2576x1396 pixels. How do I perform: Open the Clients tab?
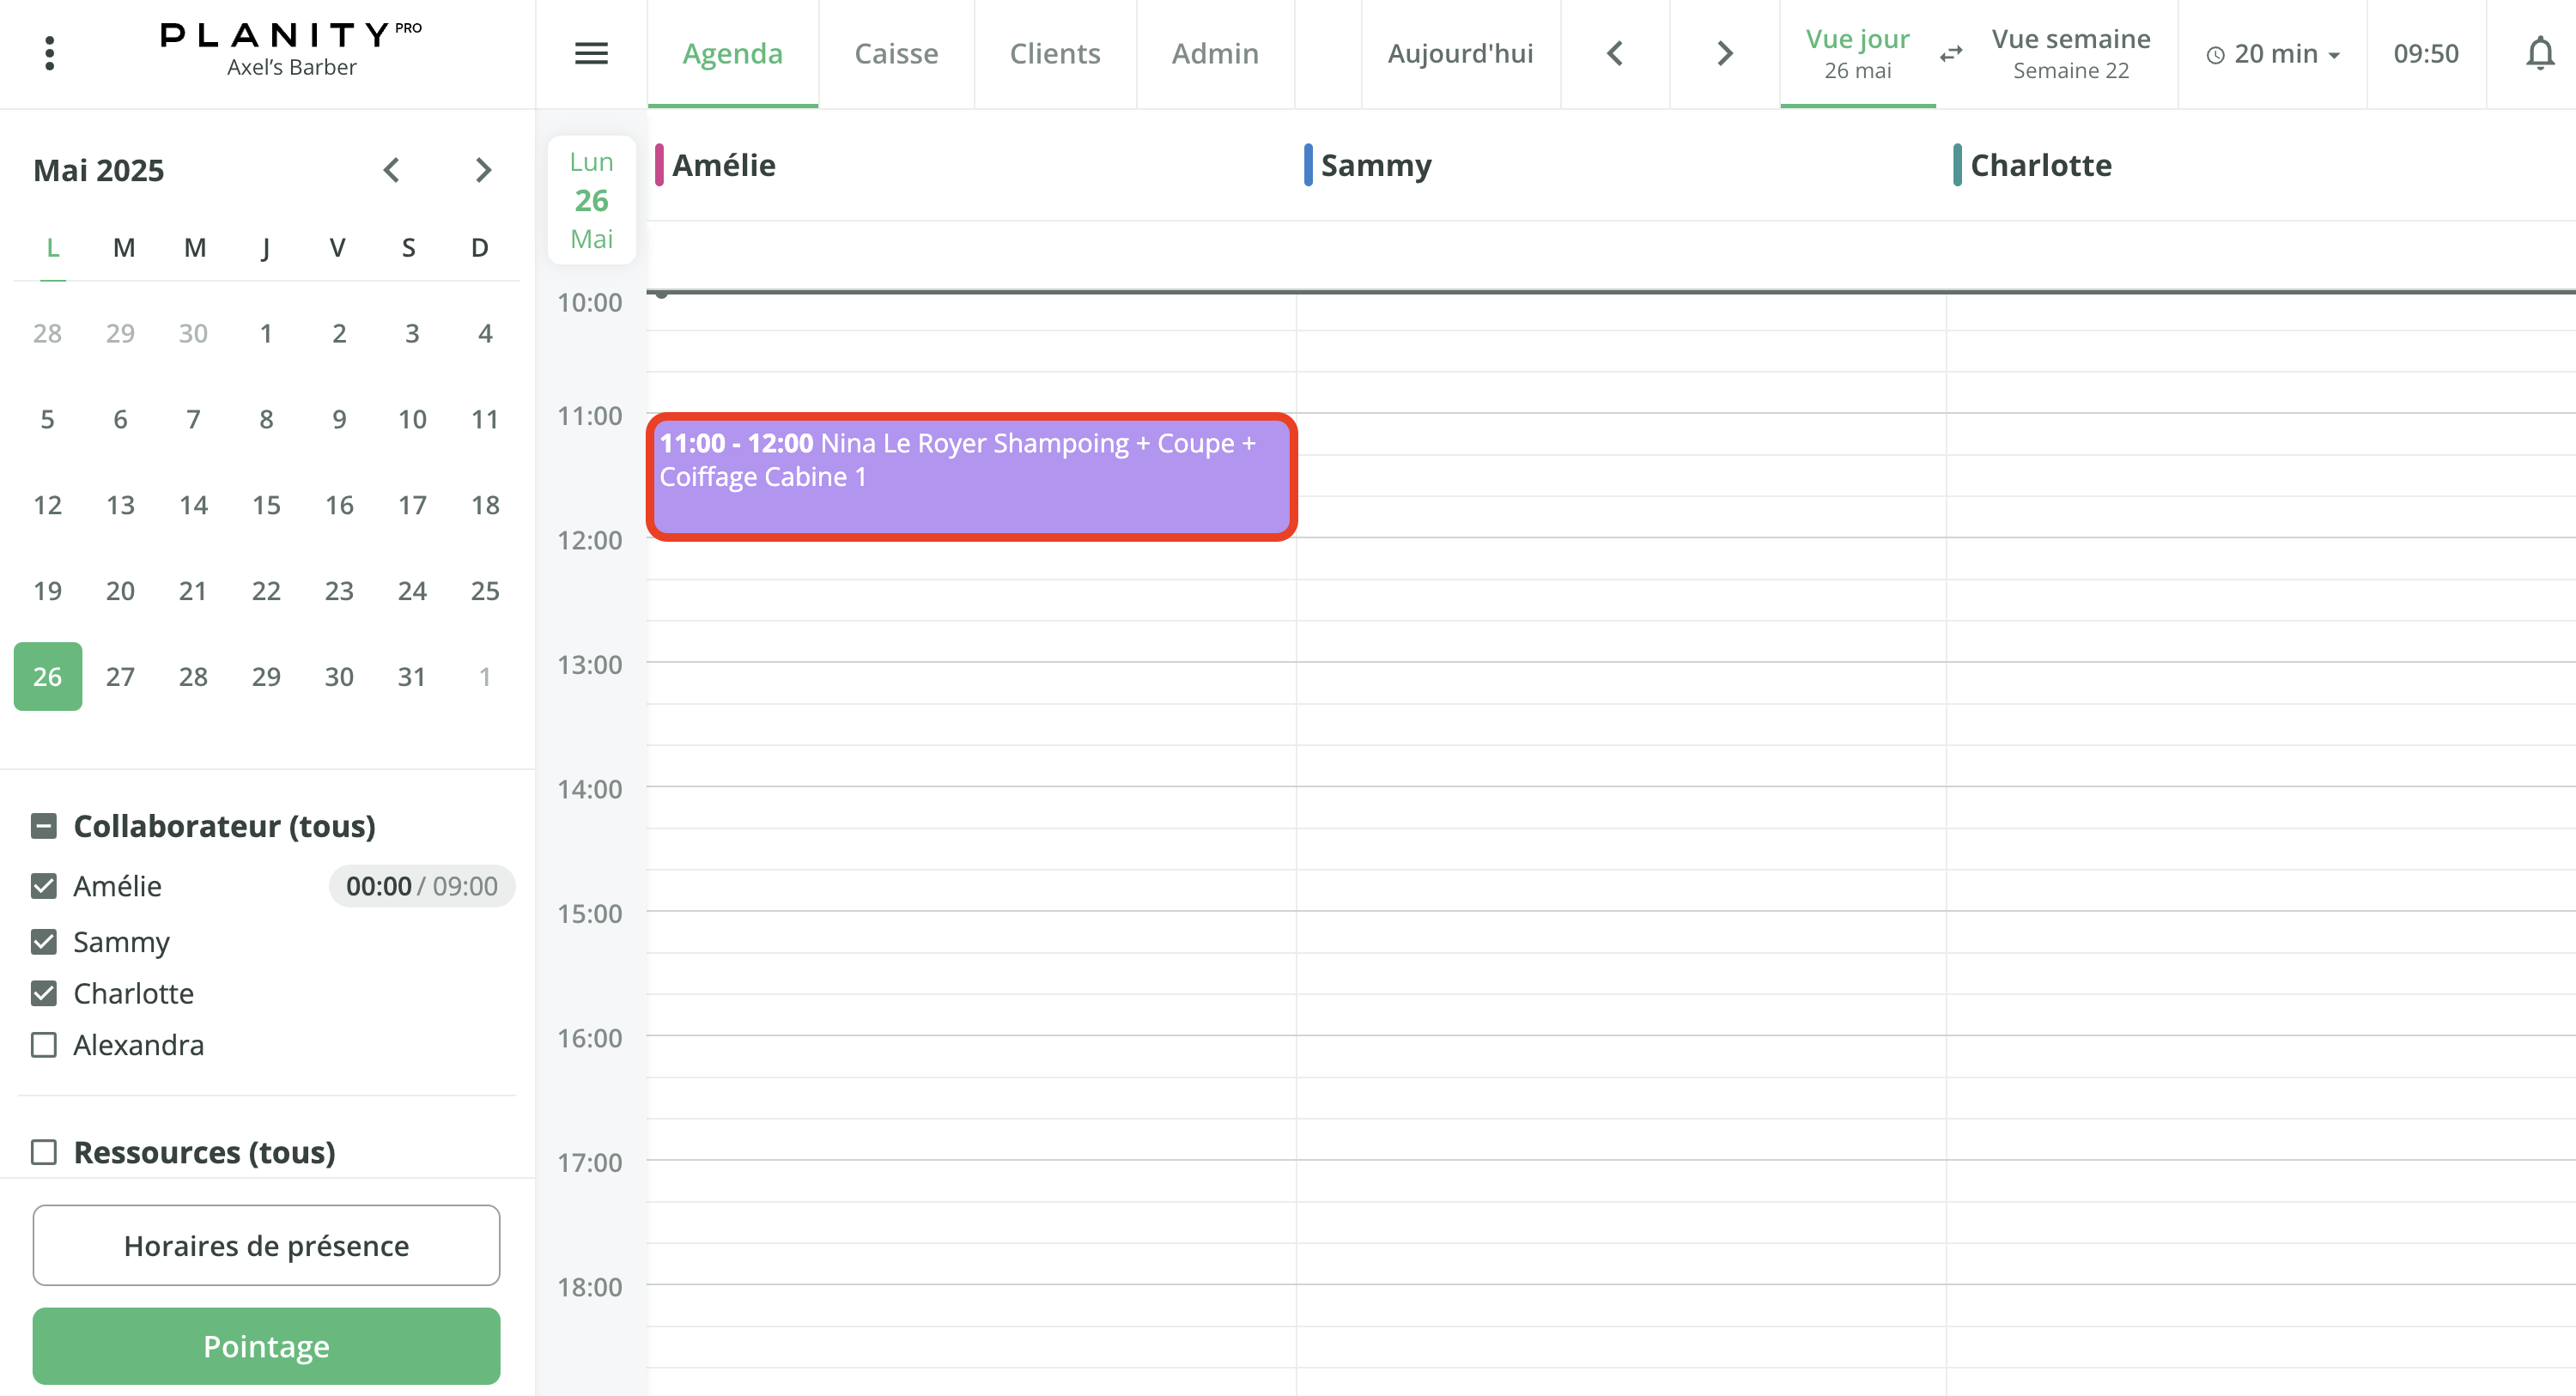pyautogui.click(x=1055, y=53)
